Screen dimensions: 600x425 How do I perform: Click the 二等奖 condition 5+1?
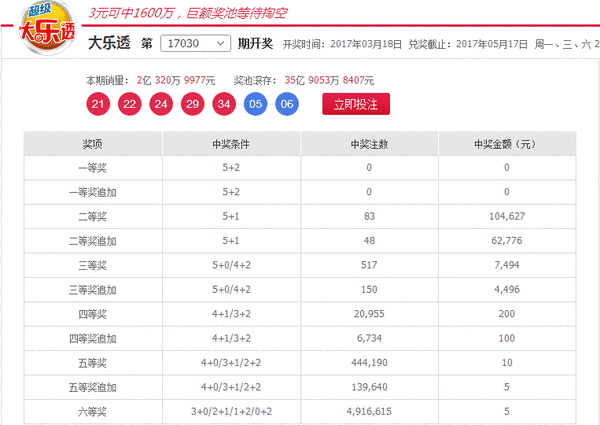click(x=231, y=217)
